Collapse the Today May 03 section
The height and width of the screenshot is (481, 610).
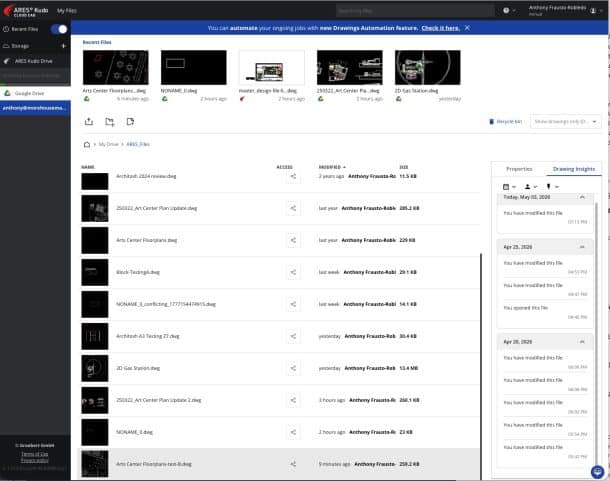(x=582, y=197)
